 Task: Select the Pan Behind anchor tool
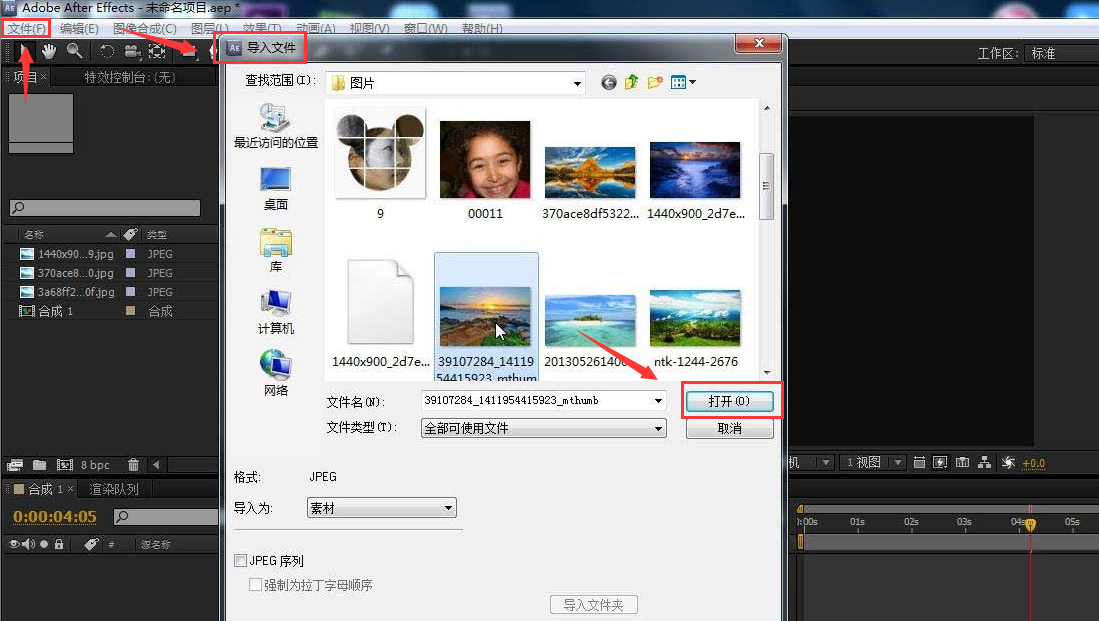(157, 51)
